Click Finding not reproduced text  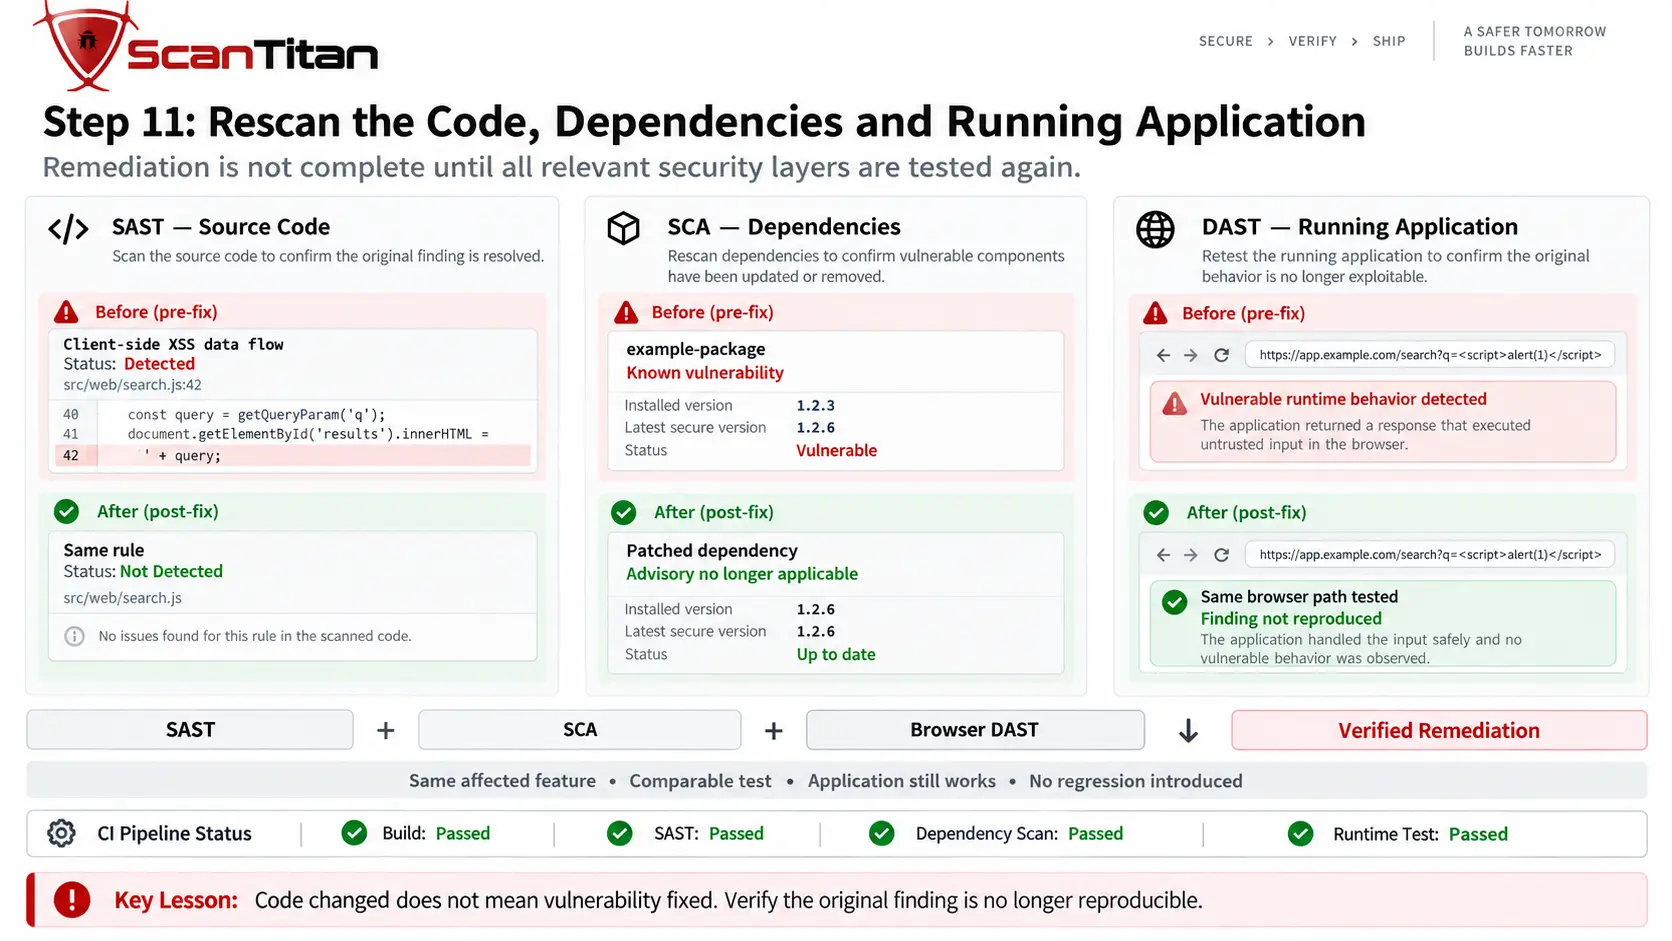coord(1291,619)
